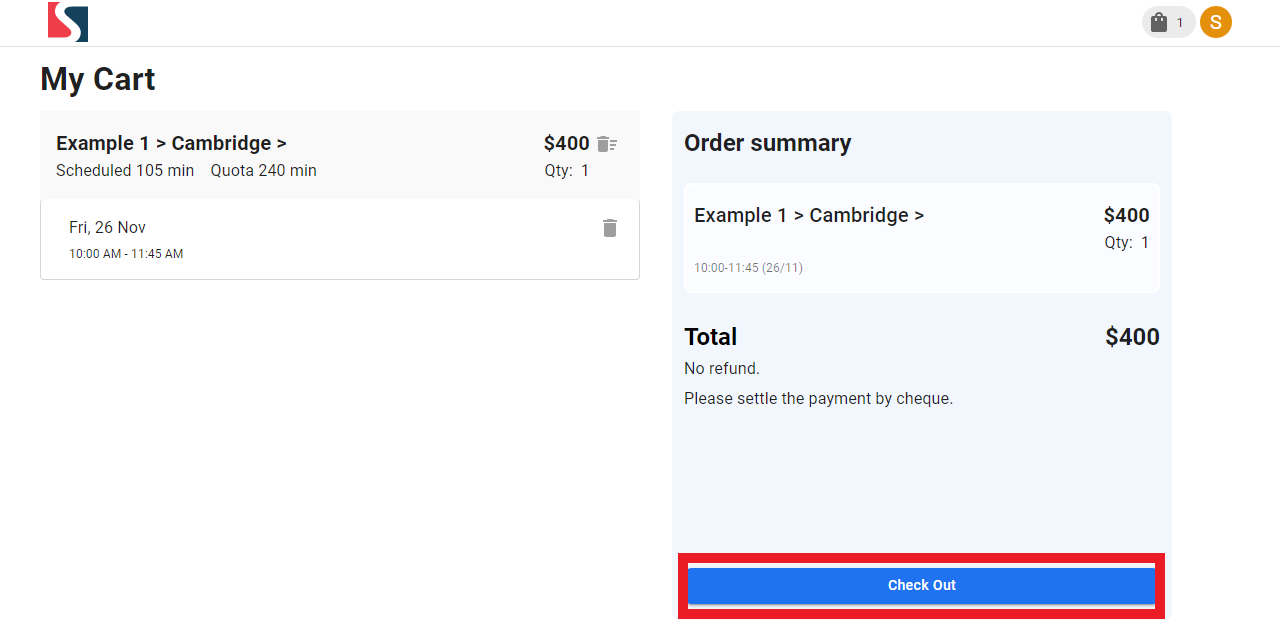The width and height of the screenshot is (1280, 644).
Task: Click the payment by cheque notice
Action: (818, 398)
